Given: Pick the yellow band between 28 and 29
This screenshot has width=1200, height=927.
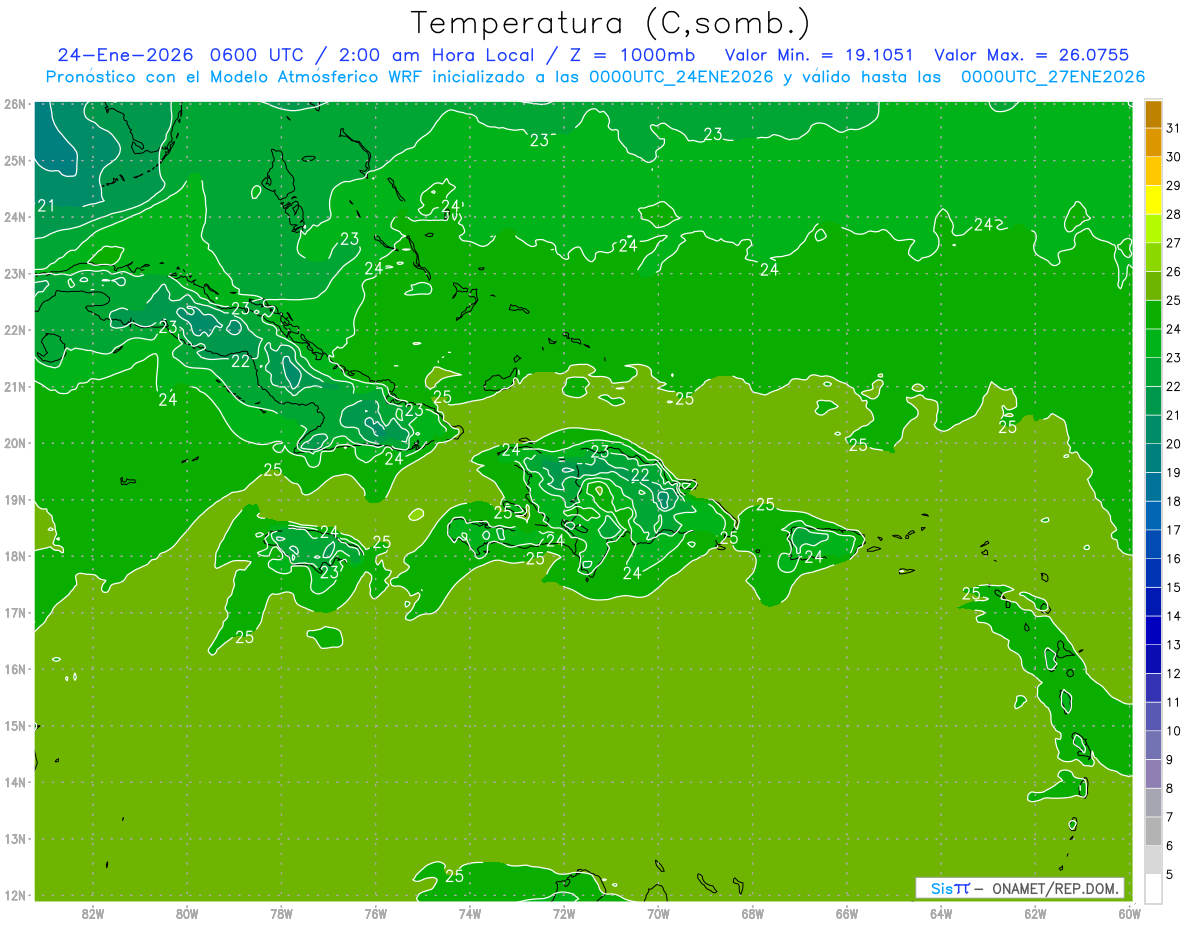Looking at the screenshot, I should tap(1153, 200).
